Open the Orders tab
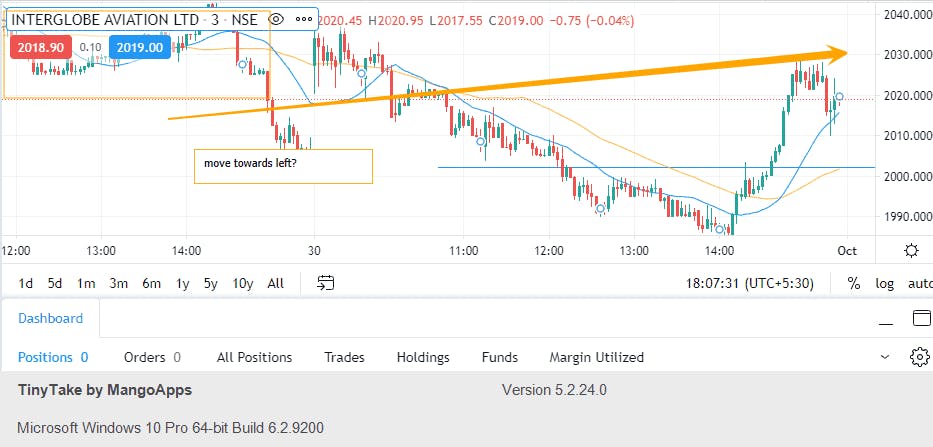Screen dimensions: 933x447 click(x=152, y=357)
